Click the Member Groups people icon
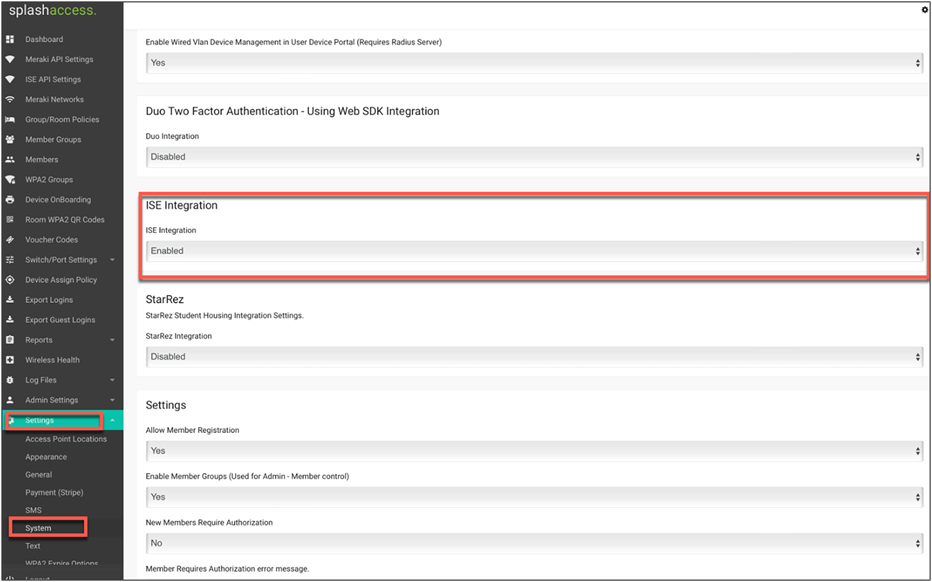The width and height of the screenshot is (932, 582). tap(10, 140)
